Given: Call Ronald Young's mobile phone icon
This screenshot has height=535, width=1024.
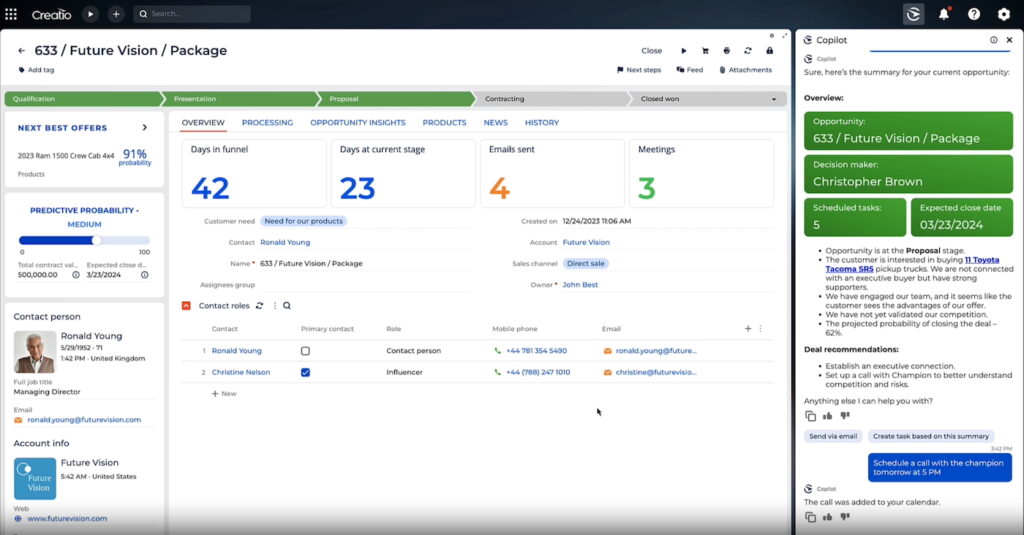Looking at the screenshot, I should pyautogui.click(x=498, y=351).
